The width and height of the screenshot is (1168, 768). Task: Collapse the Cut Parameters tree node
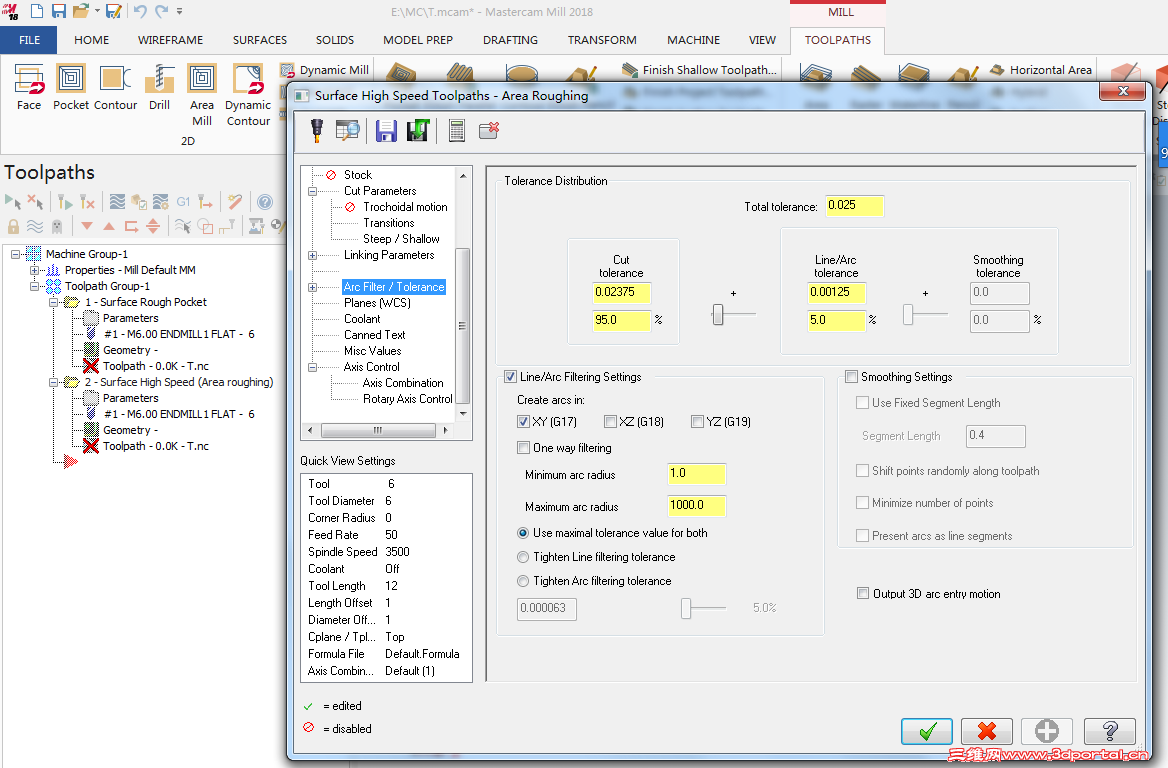point(312,191)
